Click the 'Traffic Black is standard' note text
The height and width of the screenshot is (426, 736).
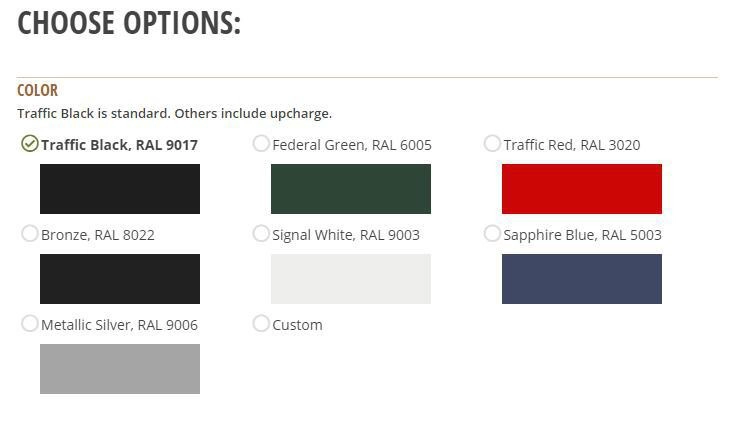coord(175,114)
